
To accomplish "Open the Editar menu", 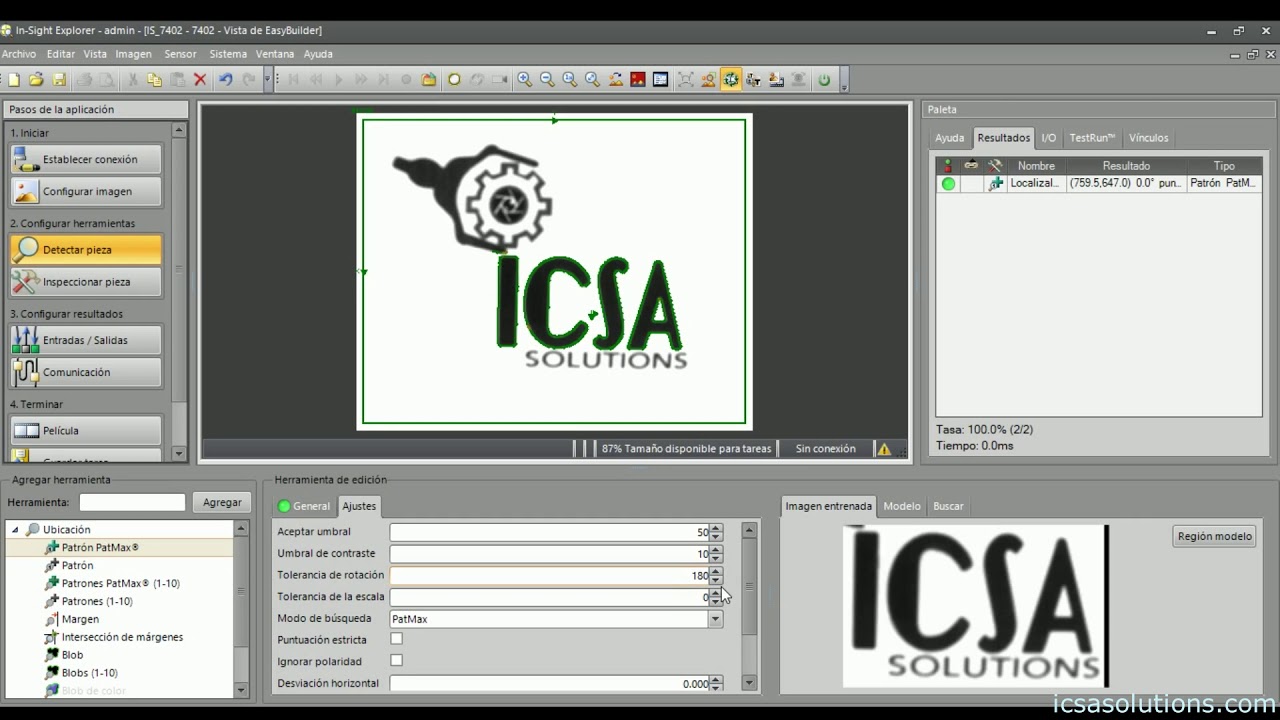I will click(61, 54).
